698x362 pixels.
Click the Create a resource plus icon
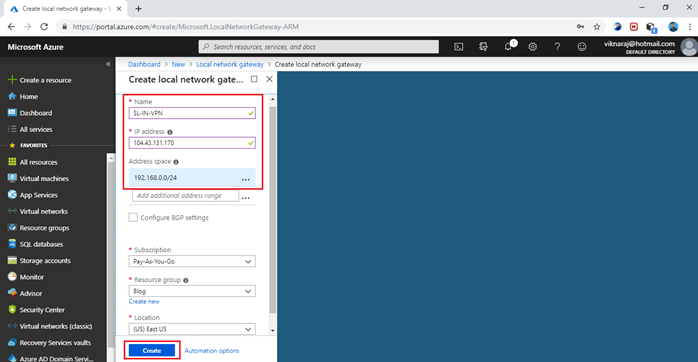pos(12,80)
